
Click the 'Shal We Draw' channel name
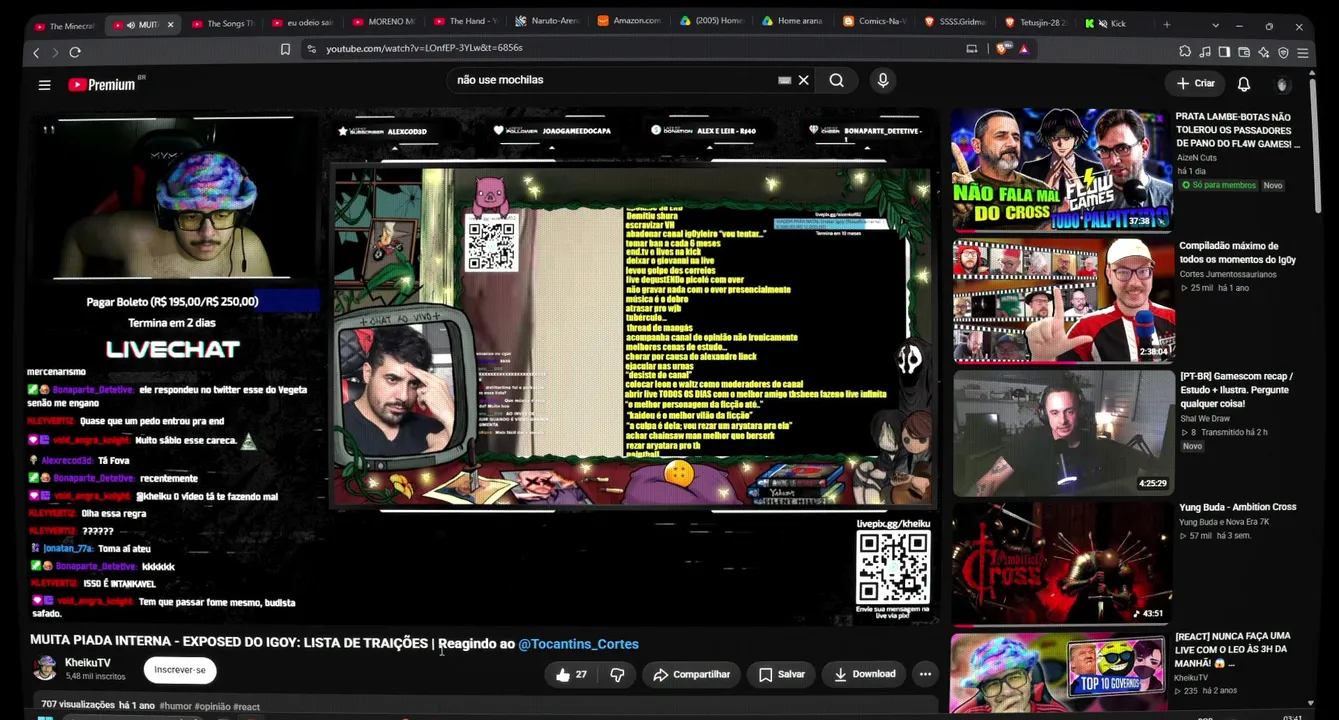pyautogui.click(x=1205, y=419)
